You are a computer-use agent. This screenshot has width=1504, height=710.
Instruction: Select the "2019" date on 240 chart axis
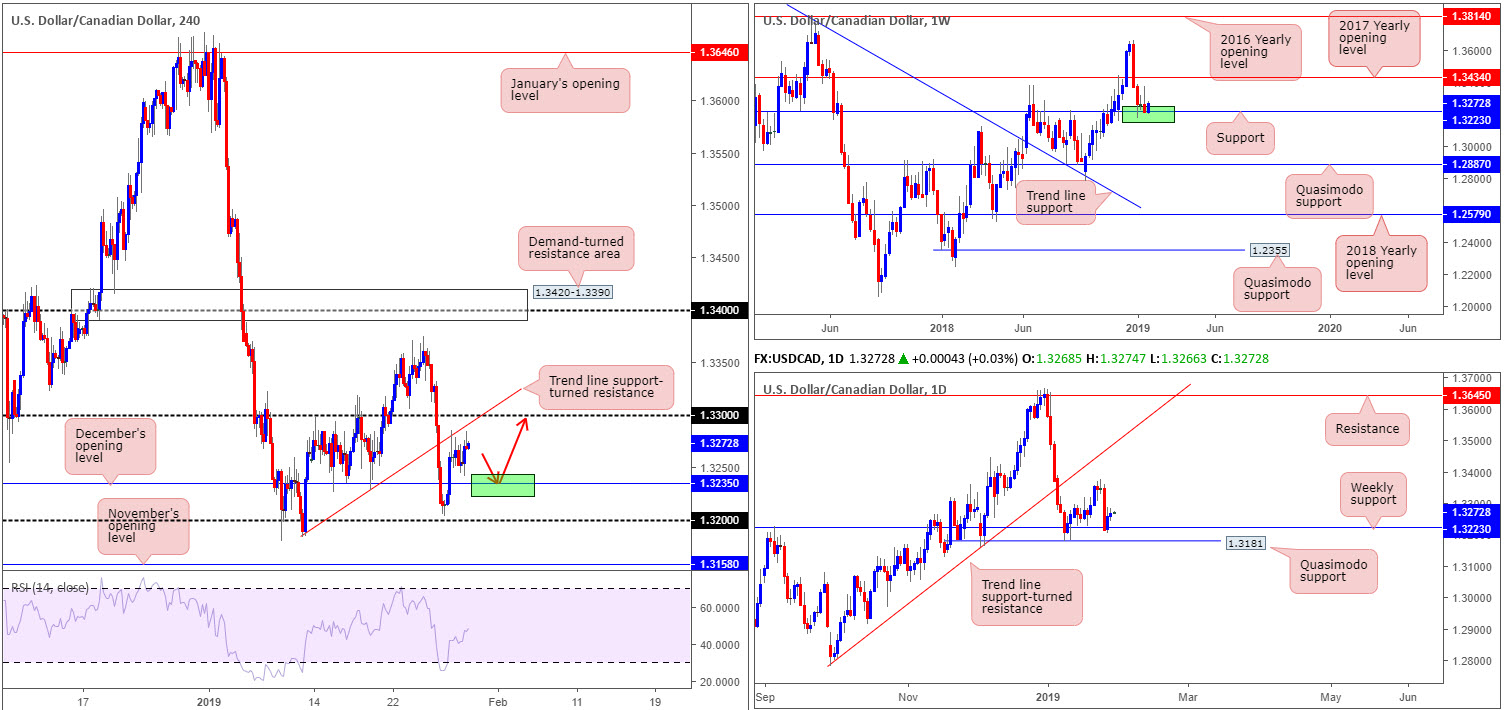208,700
